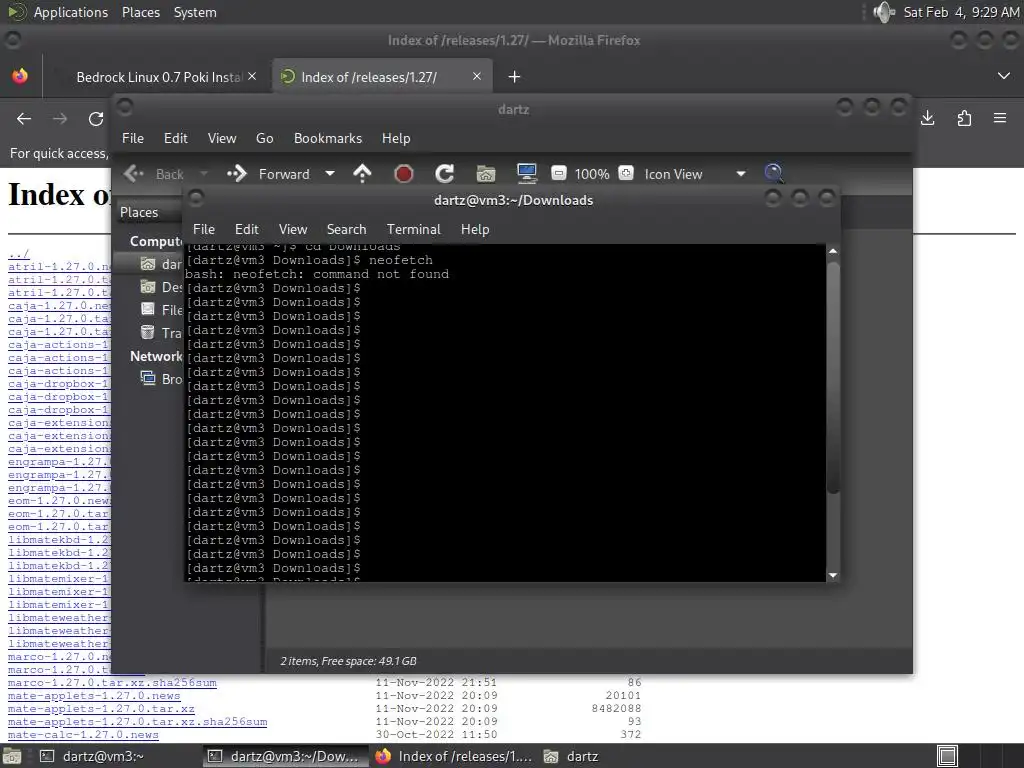Open Firefox downloads panel
1024x768 pixels.
point(927,118)
